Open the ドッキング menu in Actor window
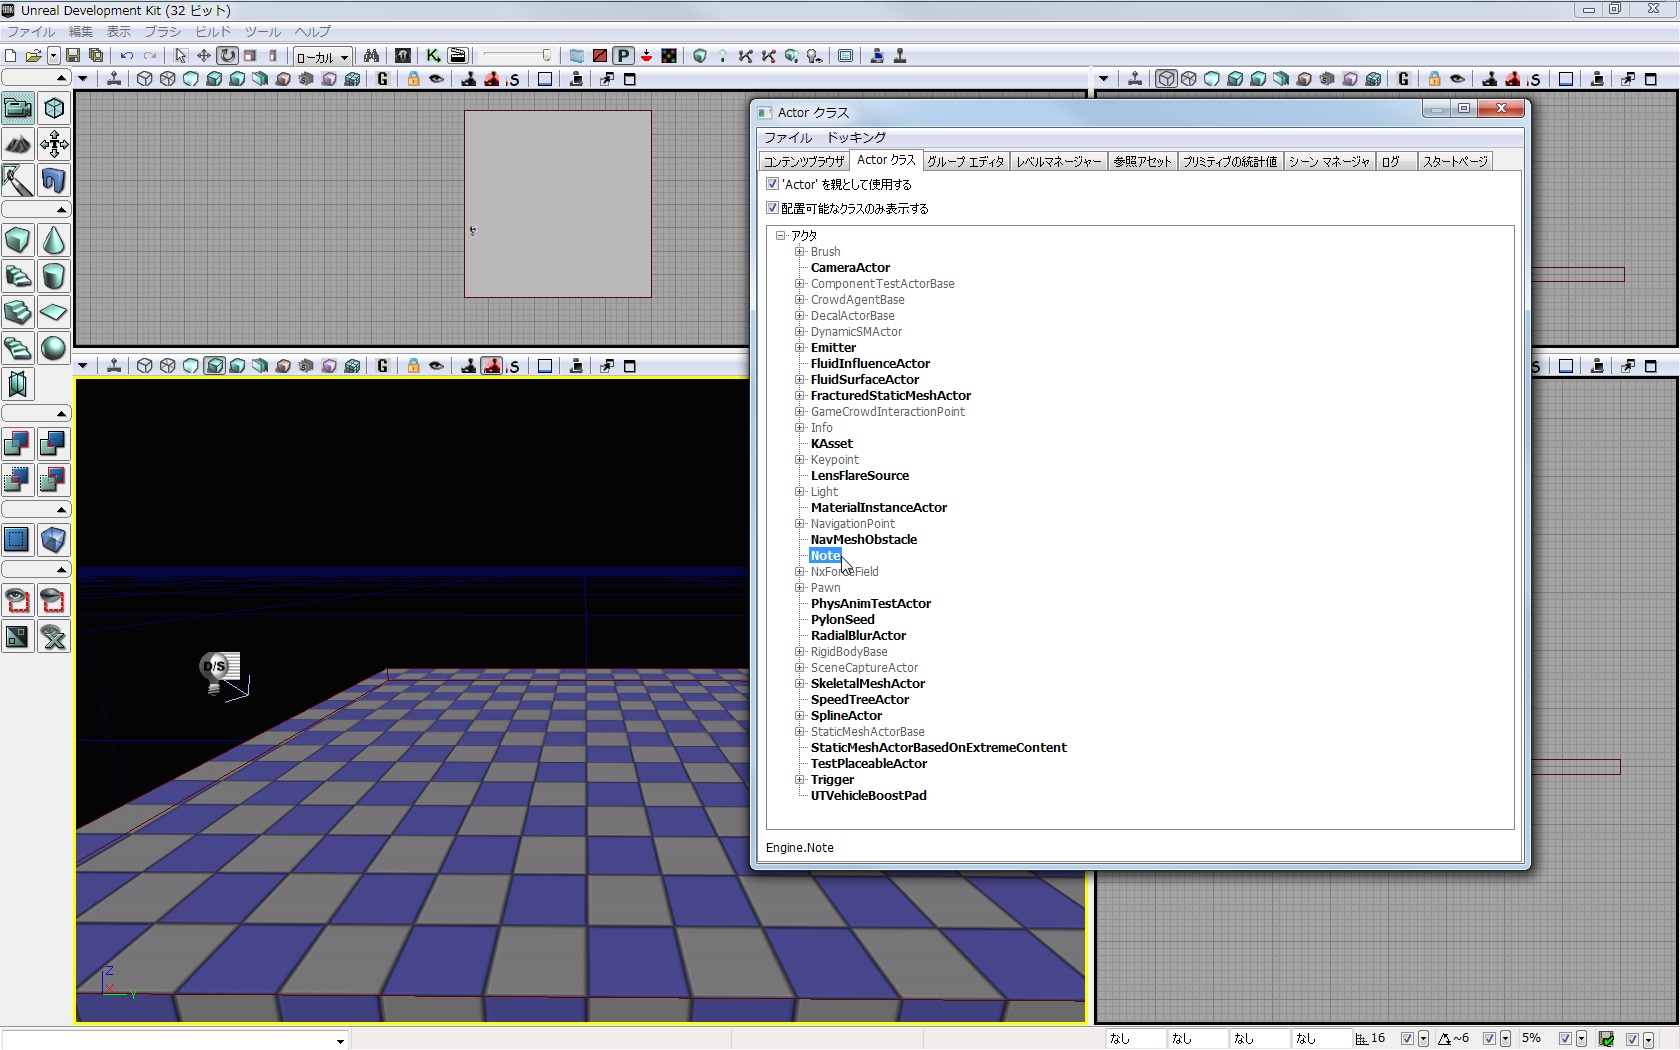Screen dimensions: 1680x1050 coord(856,137)
